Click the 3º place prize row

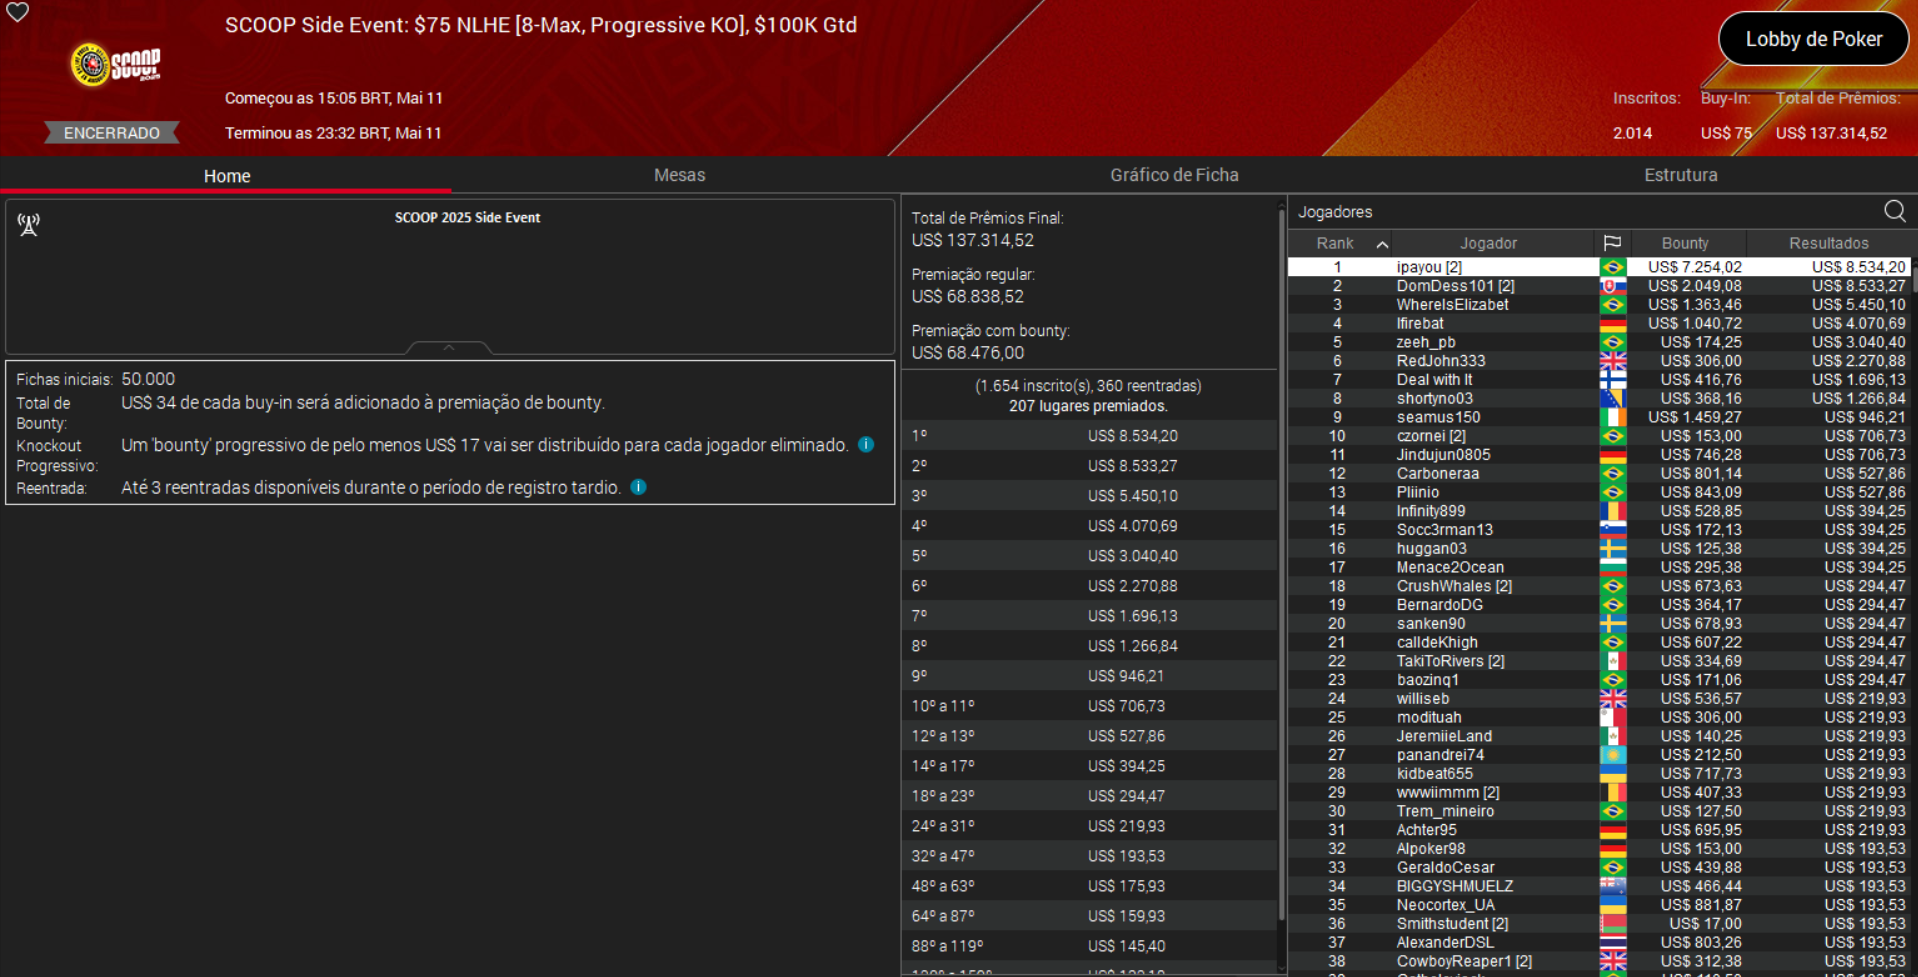[x=1089, y=496]
